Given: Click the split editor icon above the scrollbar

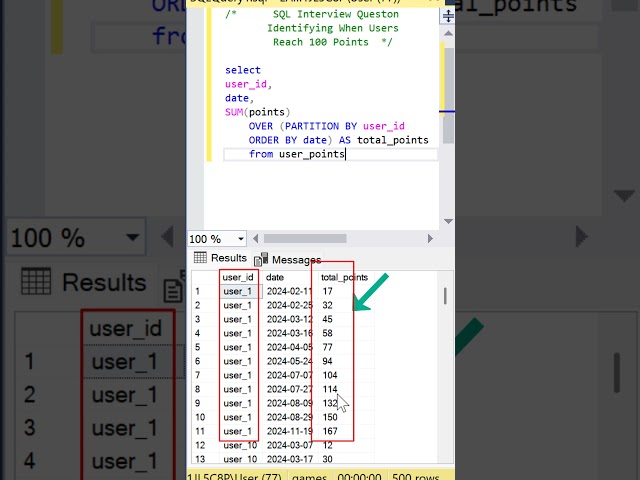Looking at the screenshot, I should (448, 16).
